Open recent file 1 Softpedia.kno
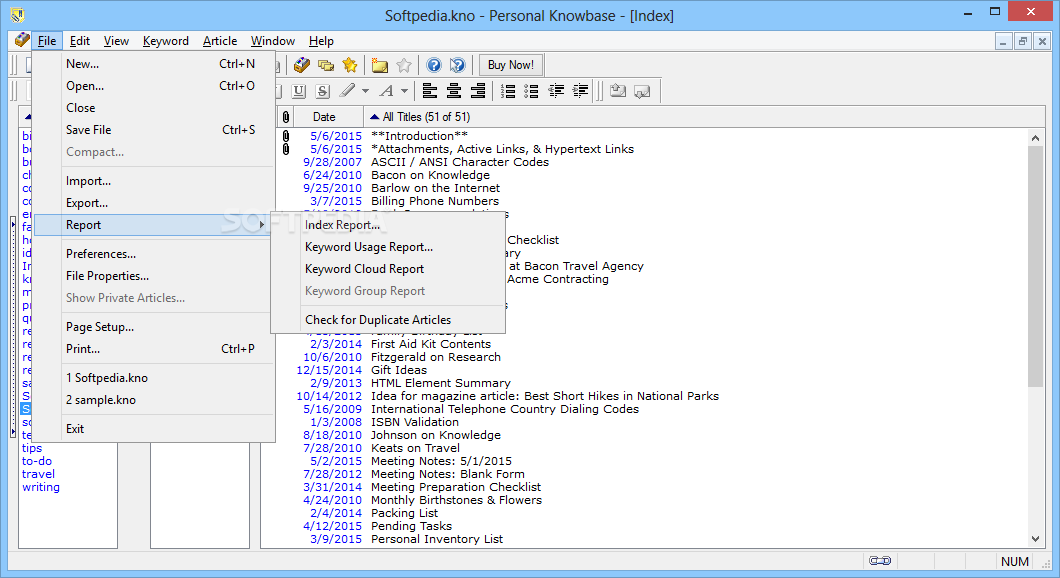Image resolution: width=1060 pixels, height=578 pixels. (x=153, y=378)
